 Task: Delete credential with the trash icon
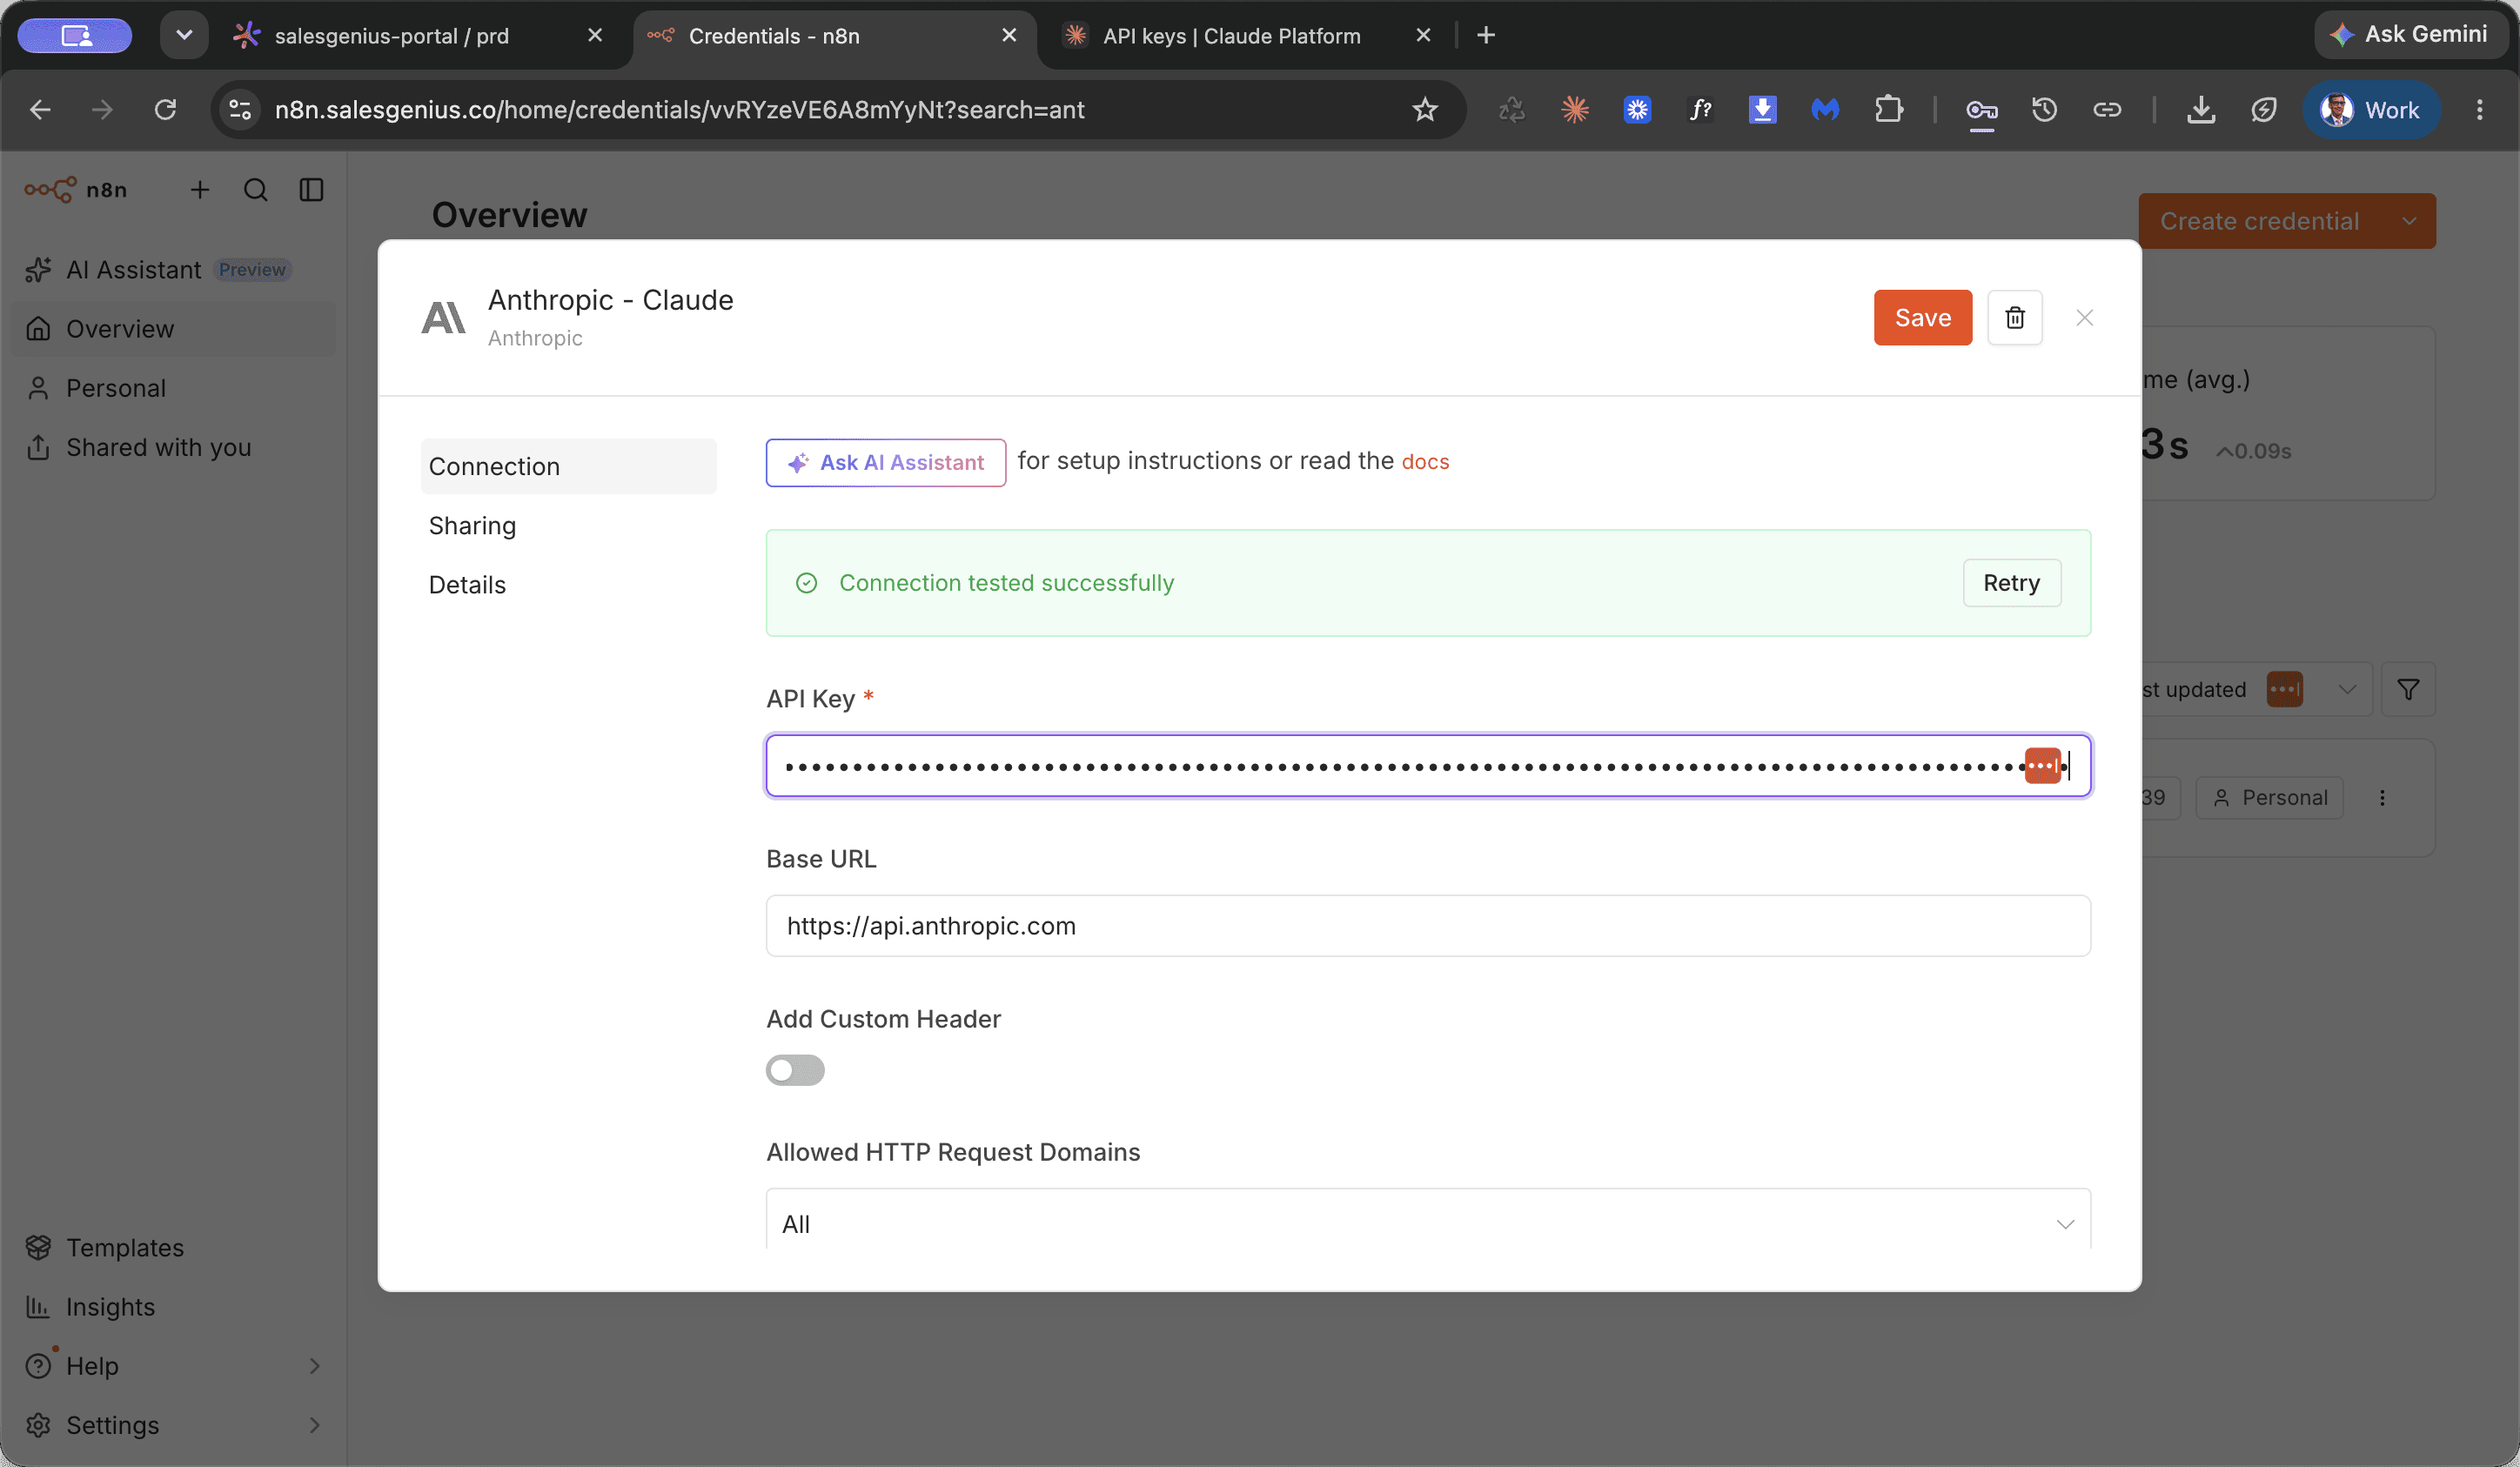(x=2014, y=317)
